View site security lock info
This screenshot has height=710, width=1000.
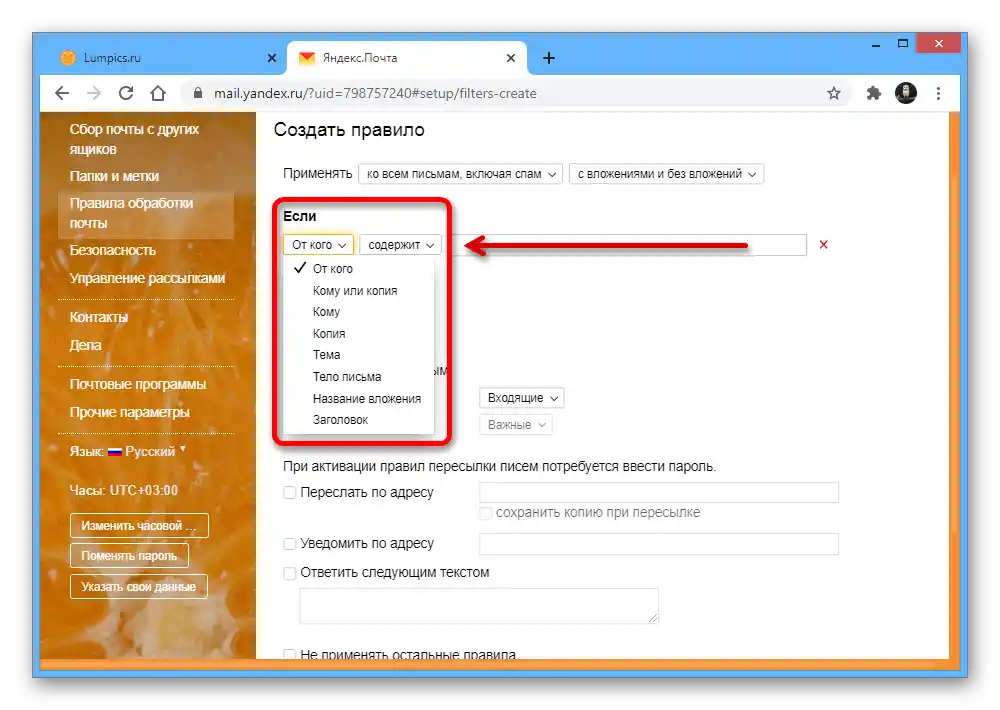(198, 93)
